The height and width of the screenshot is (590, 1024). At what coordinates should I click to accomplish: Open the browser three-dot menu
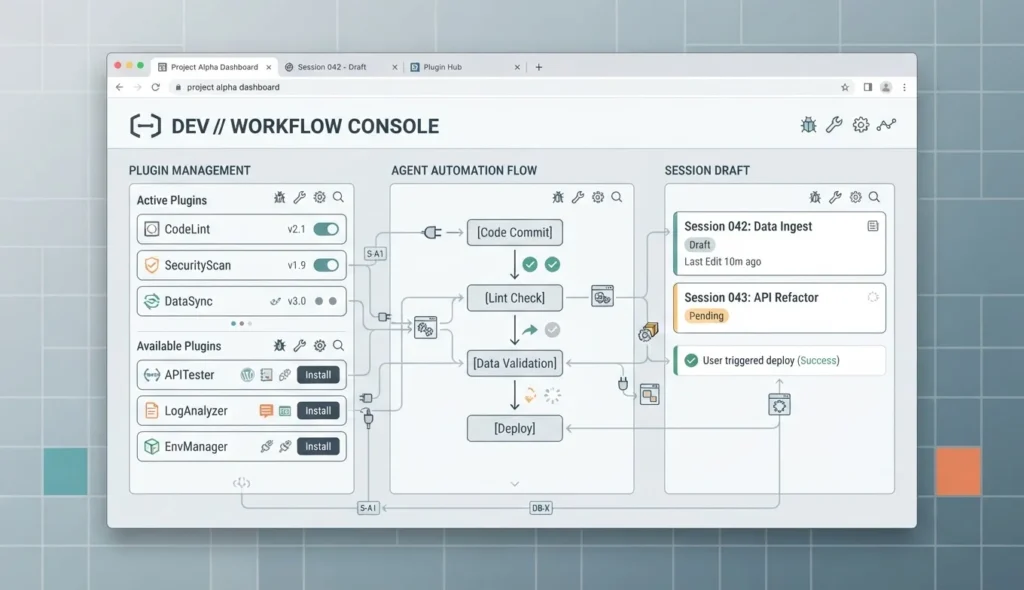tap(904, 87)
